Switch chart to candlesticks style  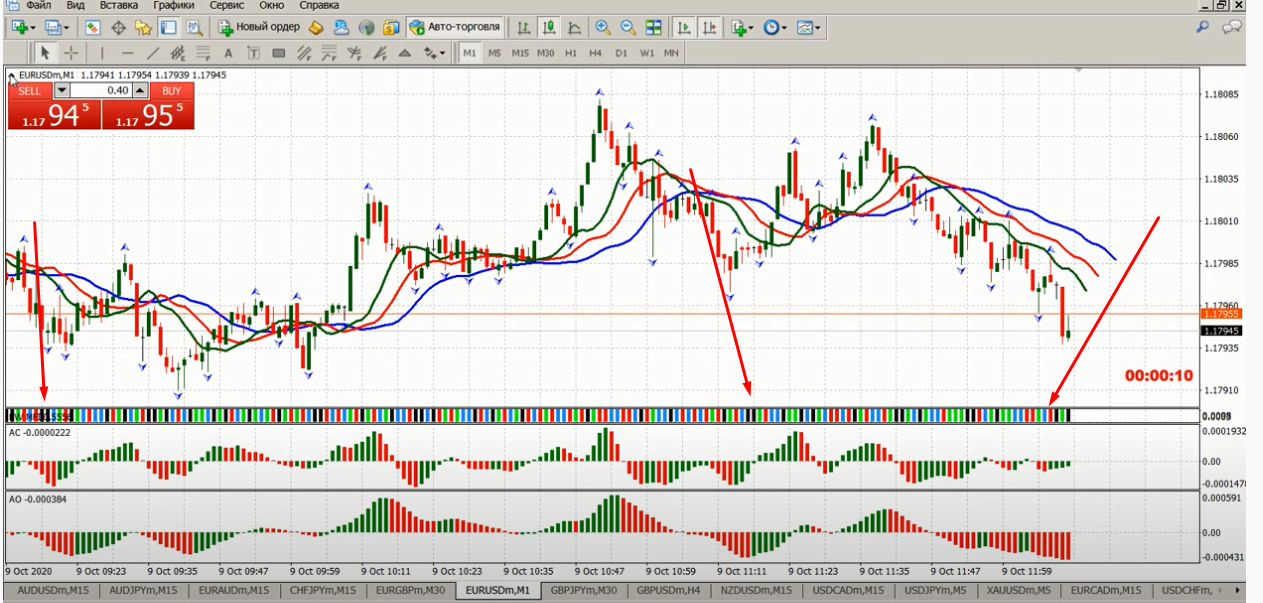[547, 28]
